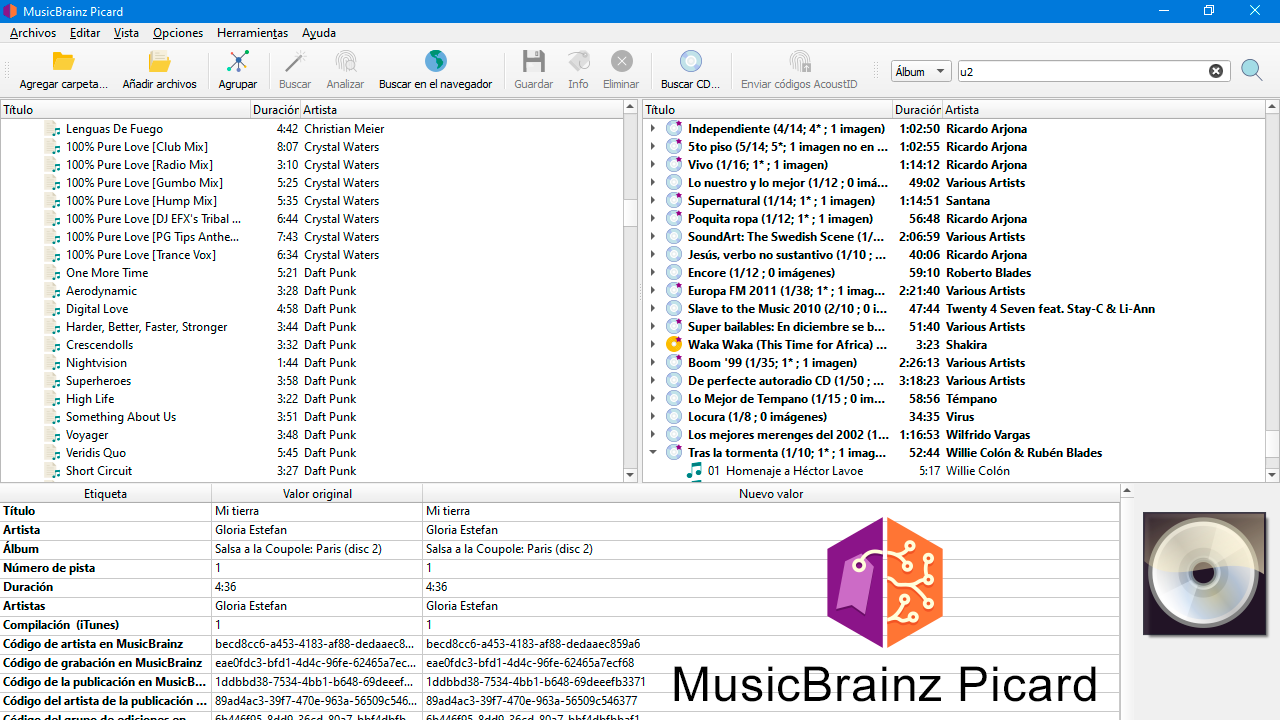Expand Lo Mejor de Tempano album
Screen dimensions: 1280x720
653,399
